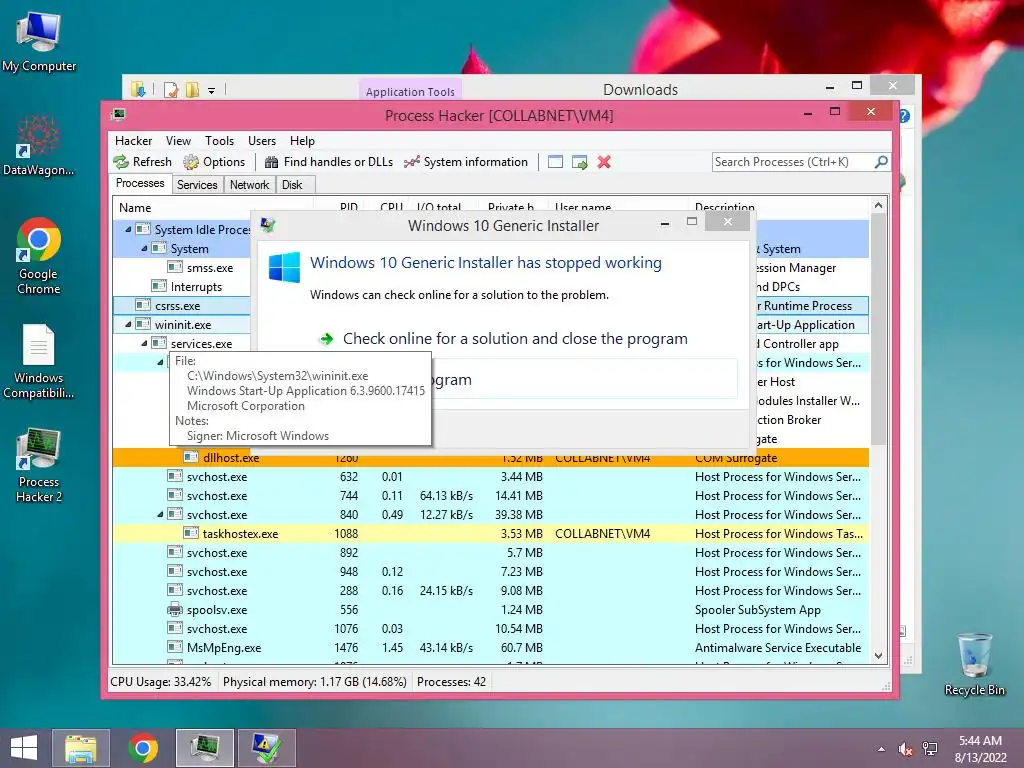Select the dllhost.exe process row
The height and width of the screenshot is (768, 1024).
click(x=490, y=458)
